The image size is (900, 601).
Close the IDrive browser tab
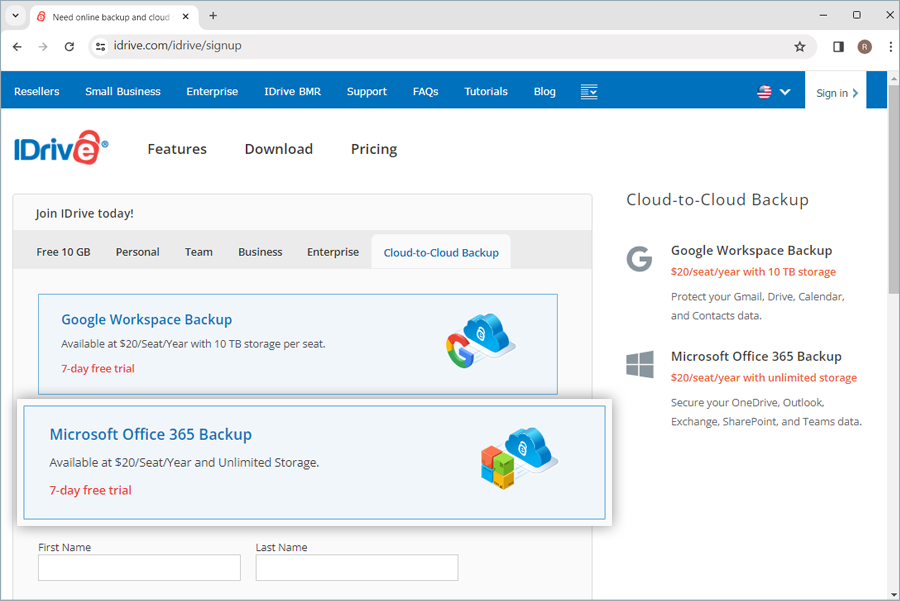pyautogui.click(x=185, y=17)
